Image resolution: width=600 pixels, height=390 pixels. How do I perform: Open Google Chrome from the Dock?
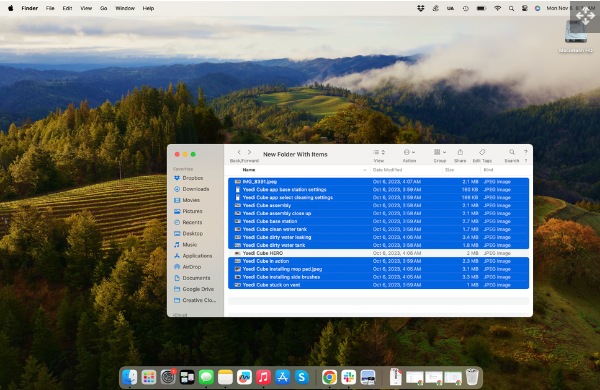coord(329,377)
